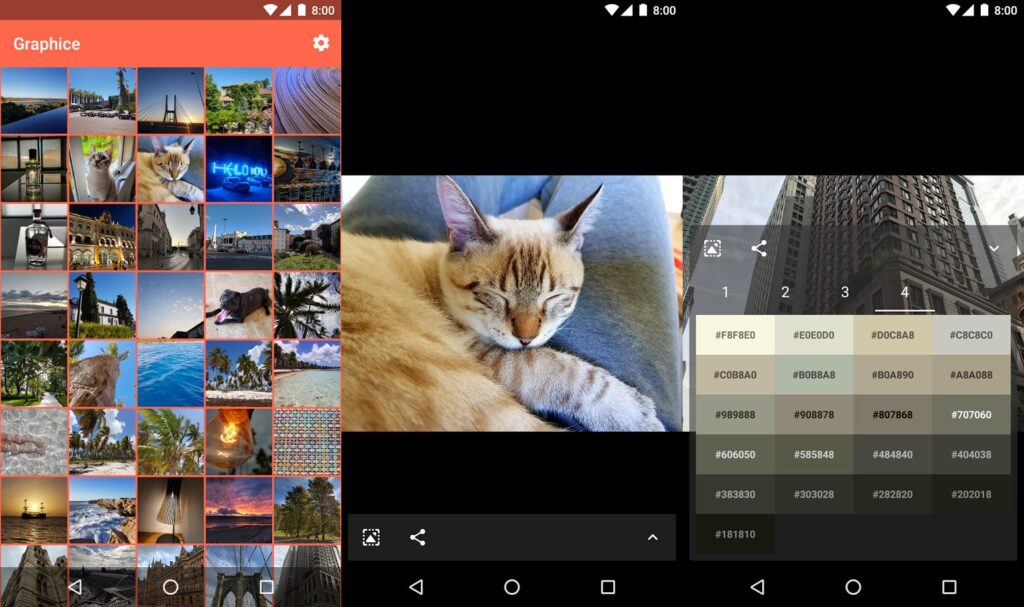The width and height of the screenshot is (1024, 607).
Task: Open the neon HELLO YOU sign thumbnail
Action: click(x=238, y=169)
